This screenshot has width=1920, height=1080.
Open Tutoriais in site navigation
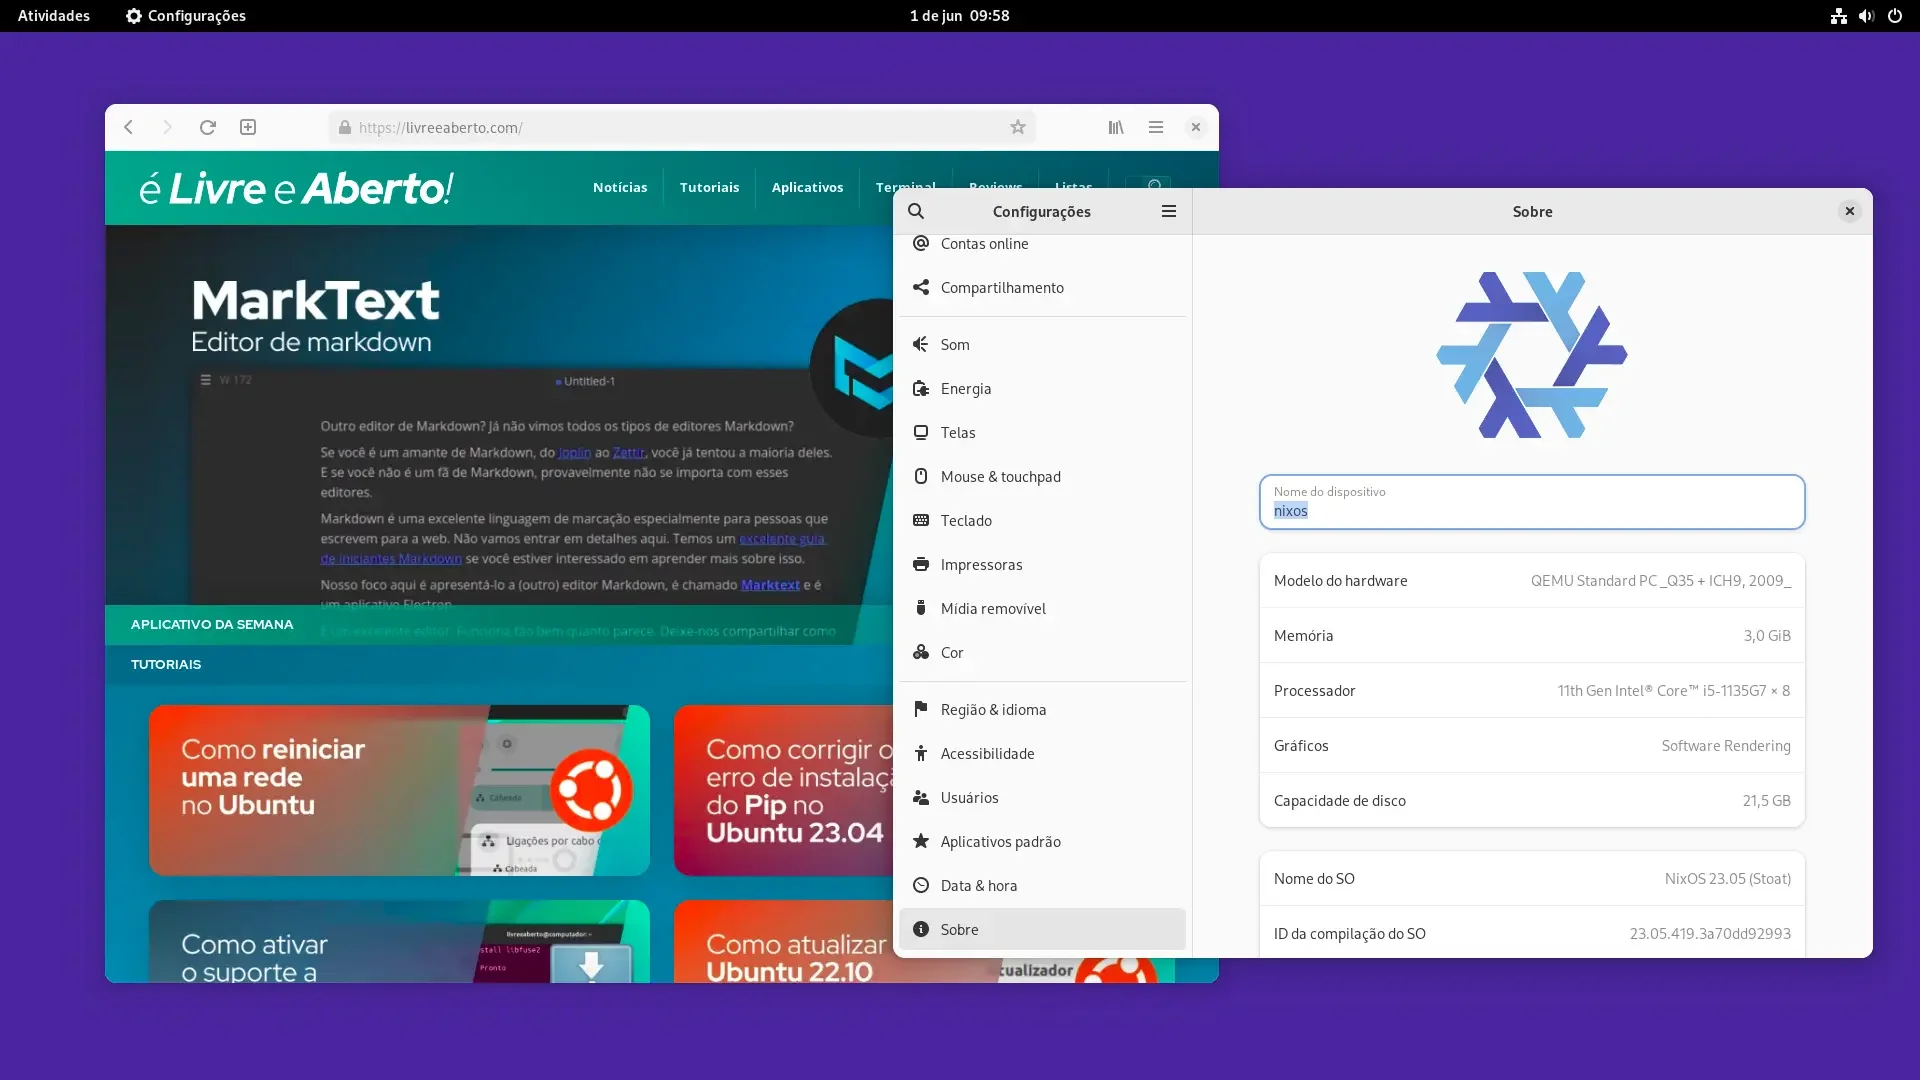click(x=709, y=188)
